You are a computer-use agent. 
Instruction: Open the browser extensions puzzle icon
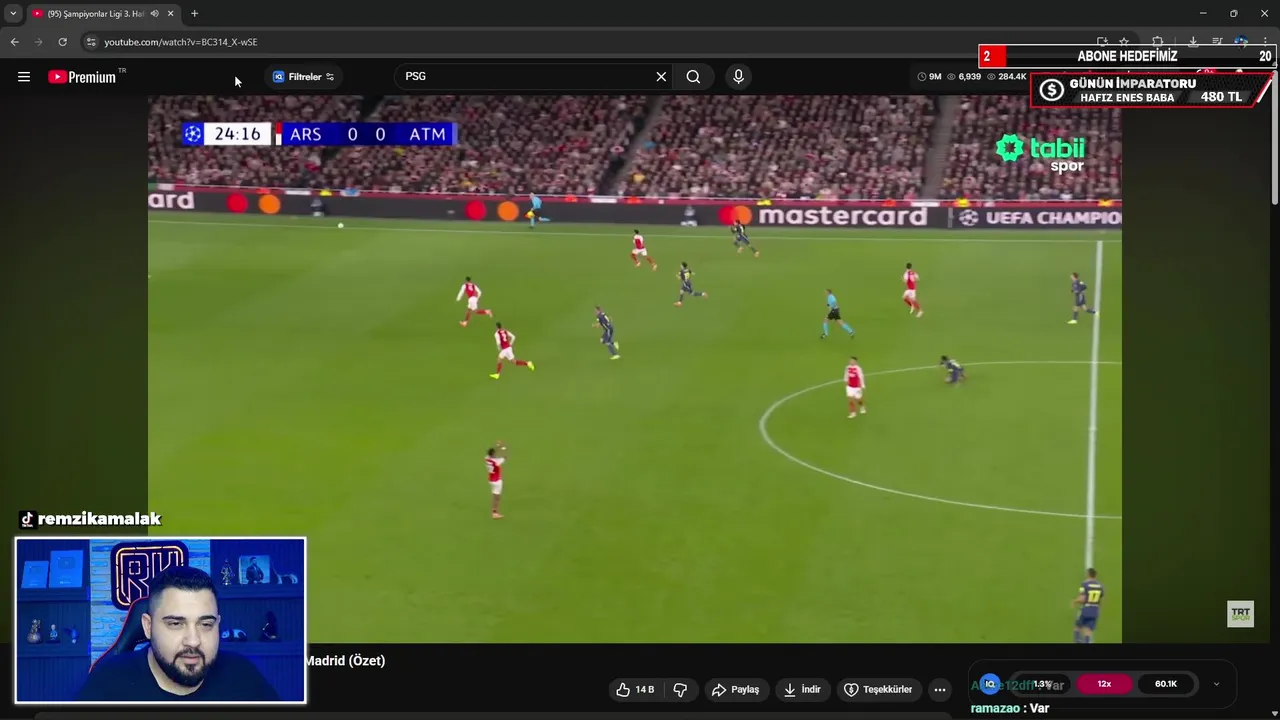click(x=1158, y=42)
